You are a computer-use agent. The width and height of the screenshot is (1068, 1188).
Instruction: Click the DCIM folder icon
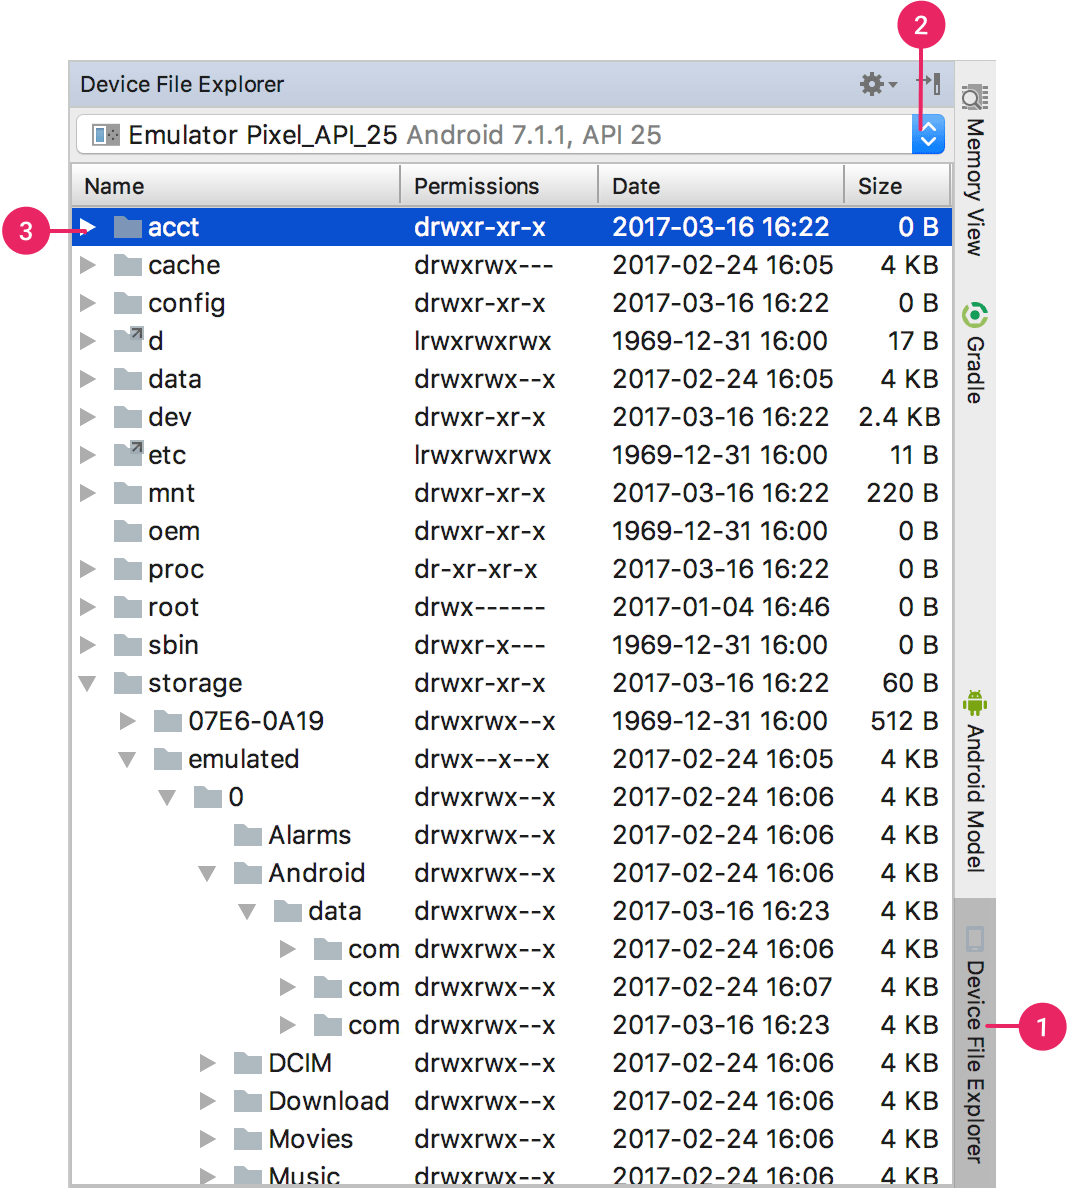click(x=246, y=1063)
